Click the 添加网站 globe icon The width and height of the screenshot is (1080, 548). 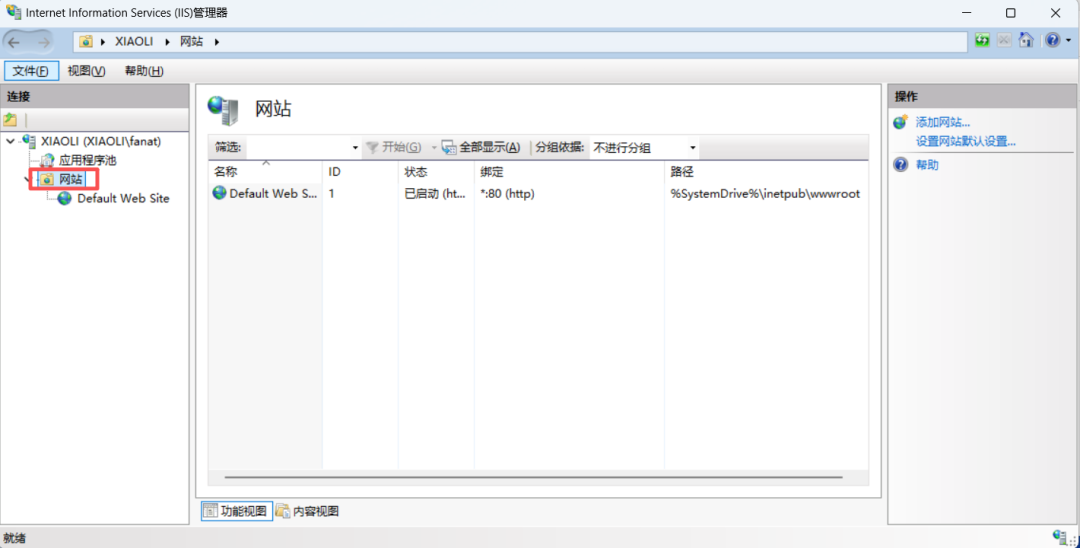[x=900, y=123]
